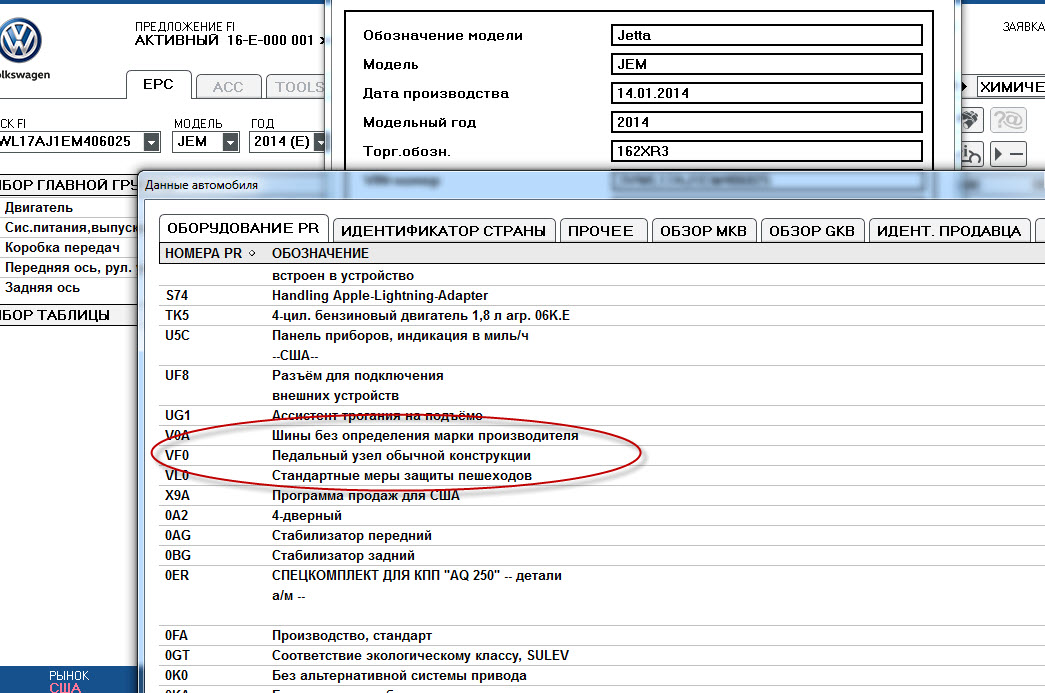Click the АКТИВНЫЙ 16-E-000 001 offer label
1045x693 pixels.
point(224,40)
